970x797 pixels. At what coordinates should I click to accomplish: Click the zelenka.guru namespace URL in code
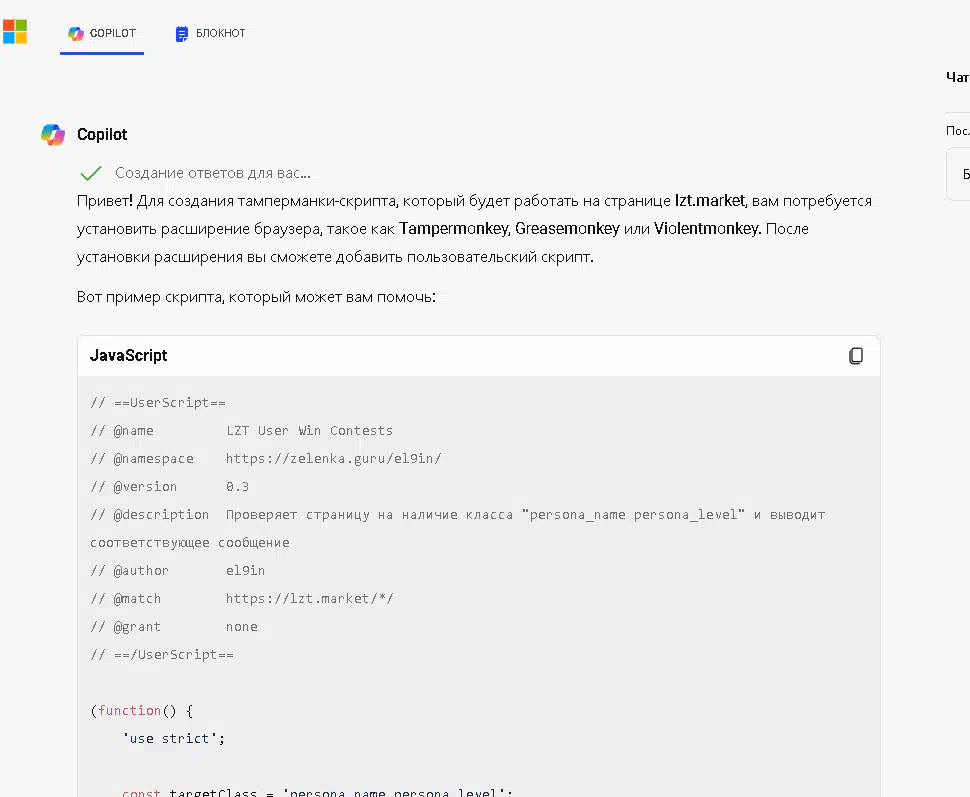pyautogui.click(x=333, y=459)
